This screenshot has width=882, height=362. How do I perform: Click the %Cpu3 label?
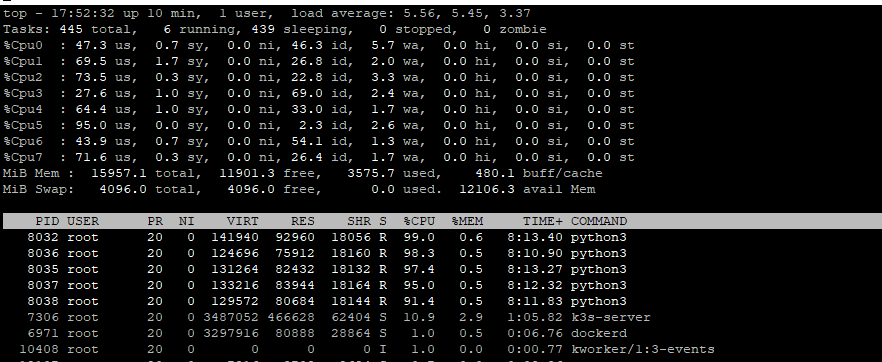tap(22, 93)
